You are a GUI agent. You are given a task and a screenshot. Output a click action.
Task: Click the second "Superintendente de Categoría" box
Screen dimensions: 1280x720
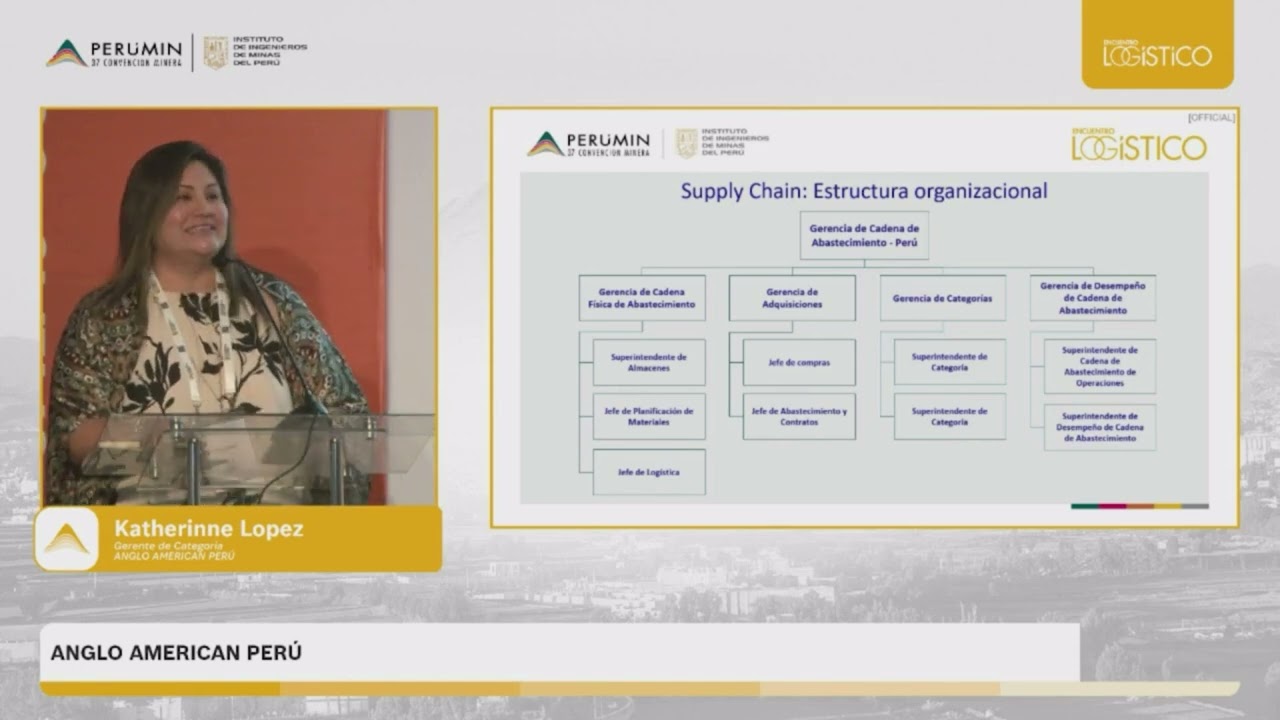(950, 416)
